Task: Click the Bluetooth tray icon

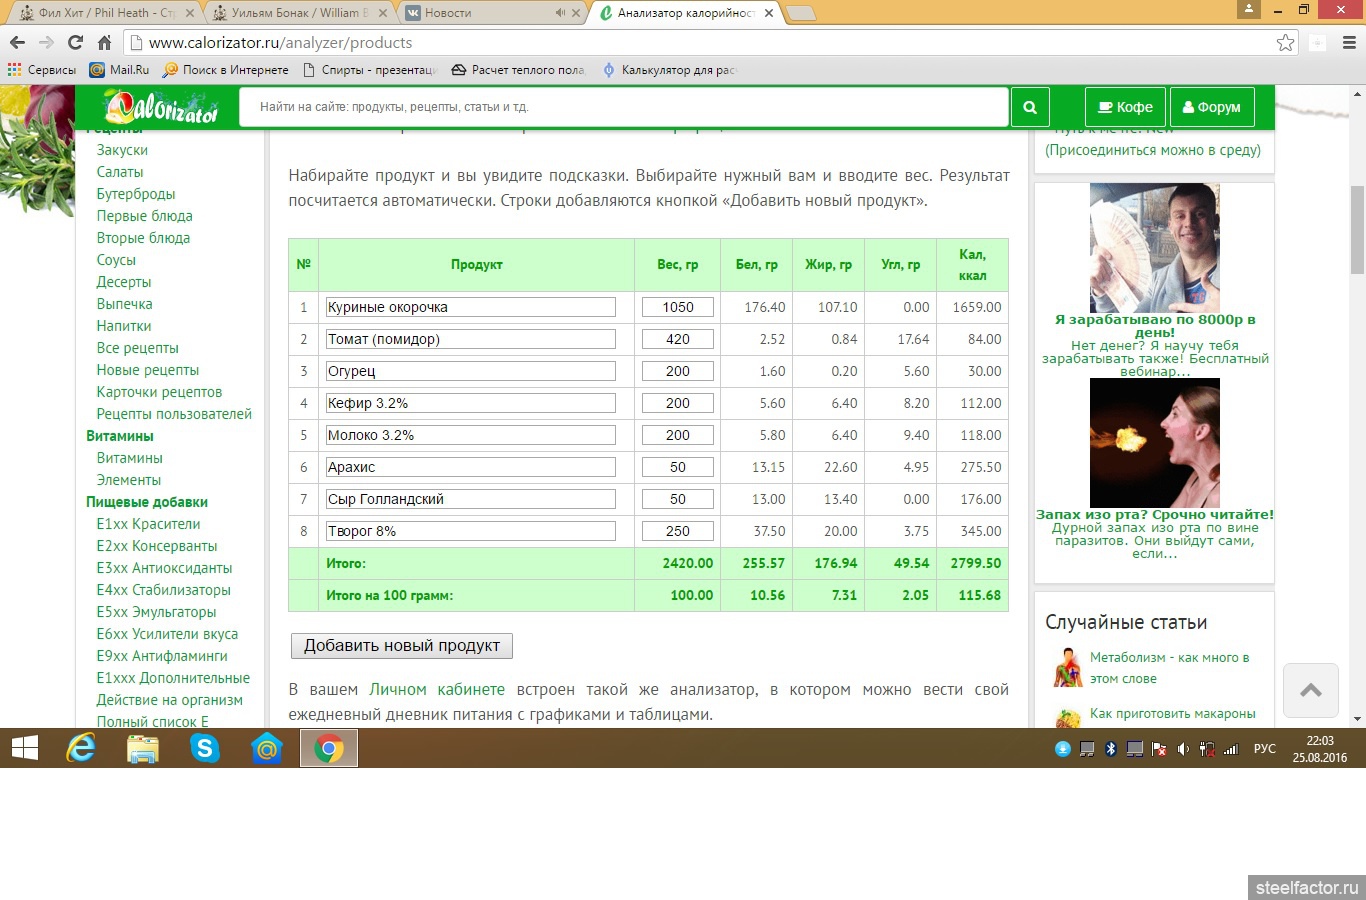Action: [x=1110, y=749]
